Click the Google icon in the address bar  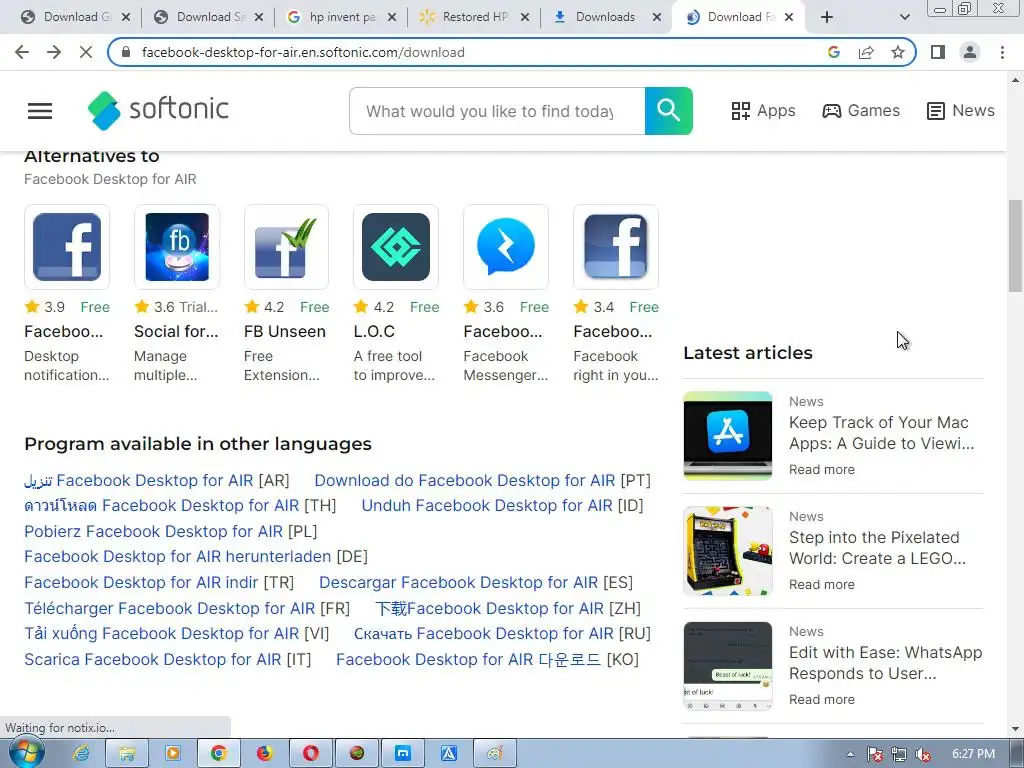[834, 52]
